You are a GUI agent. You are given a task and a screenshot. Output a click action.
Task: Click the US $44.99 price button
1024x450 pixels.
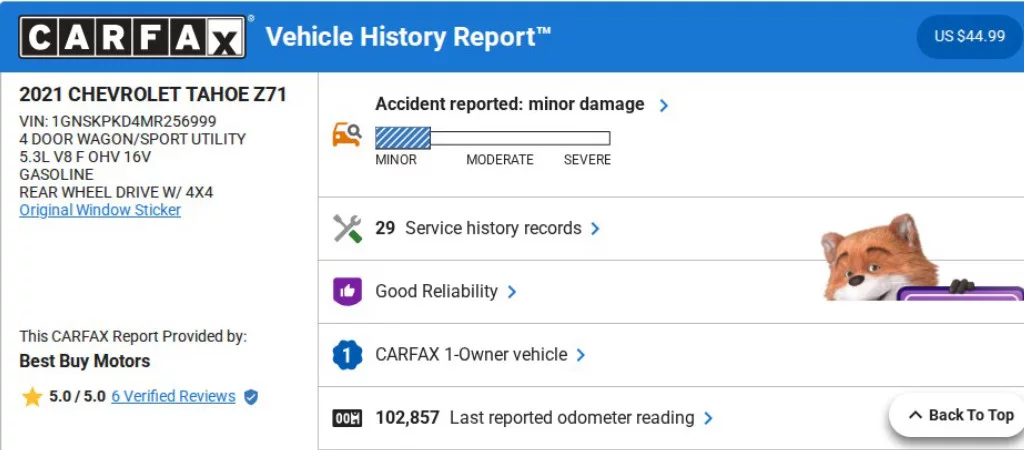969,37
